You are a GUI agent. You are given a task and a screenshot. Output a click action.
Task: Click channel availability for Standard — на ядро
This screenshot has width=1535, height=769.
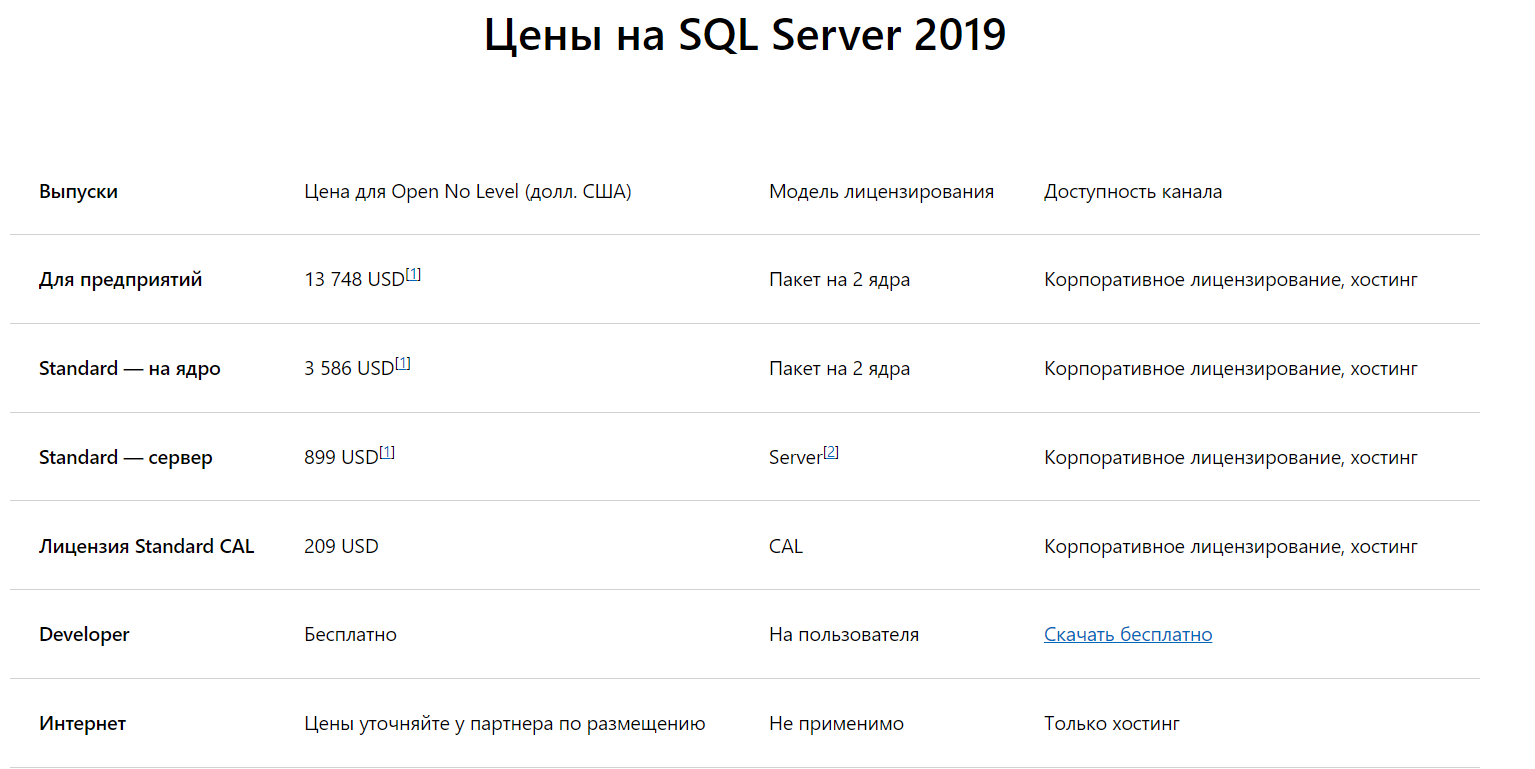[1231, 369]
